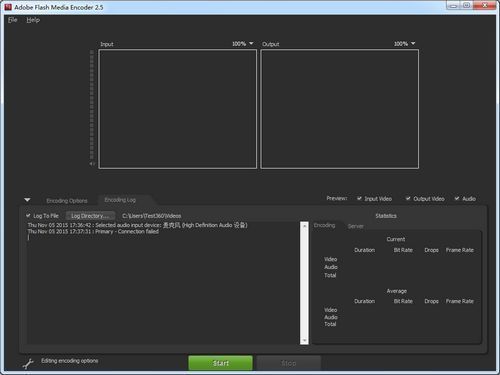500x375 pixels.
Task: Open the File menu
Action: pyautogui.click(x=13, y=20)
